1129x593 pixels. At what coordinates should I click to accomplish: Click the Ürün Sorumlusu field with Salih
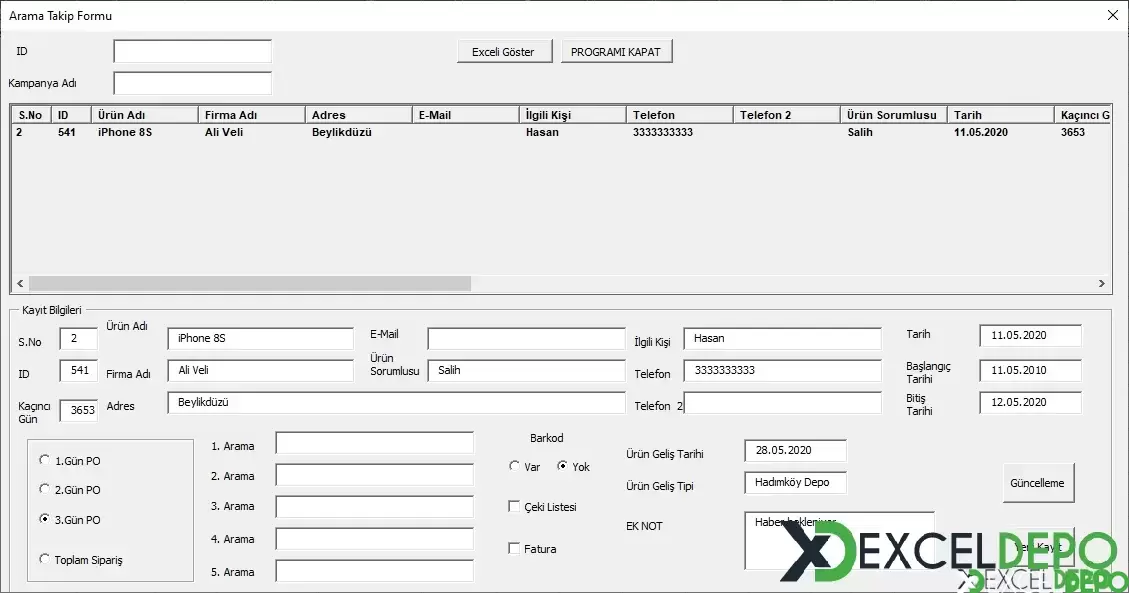(x=526, y=370)
